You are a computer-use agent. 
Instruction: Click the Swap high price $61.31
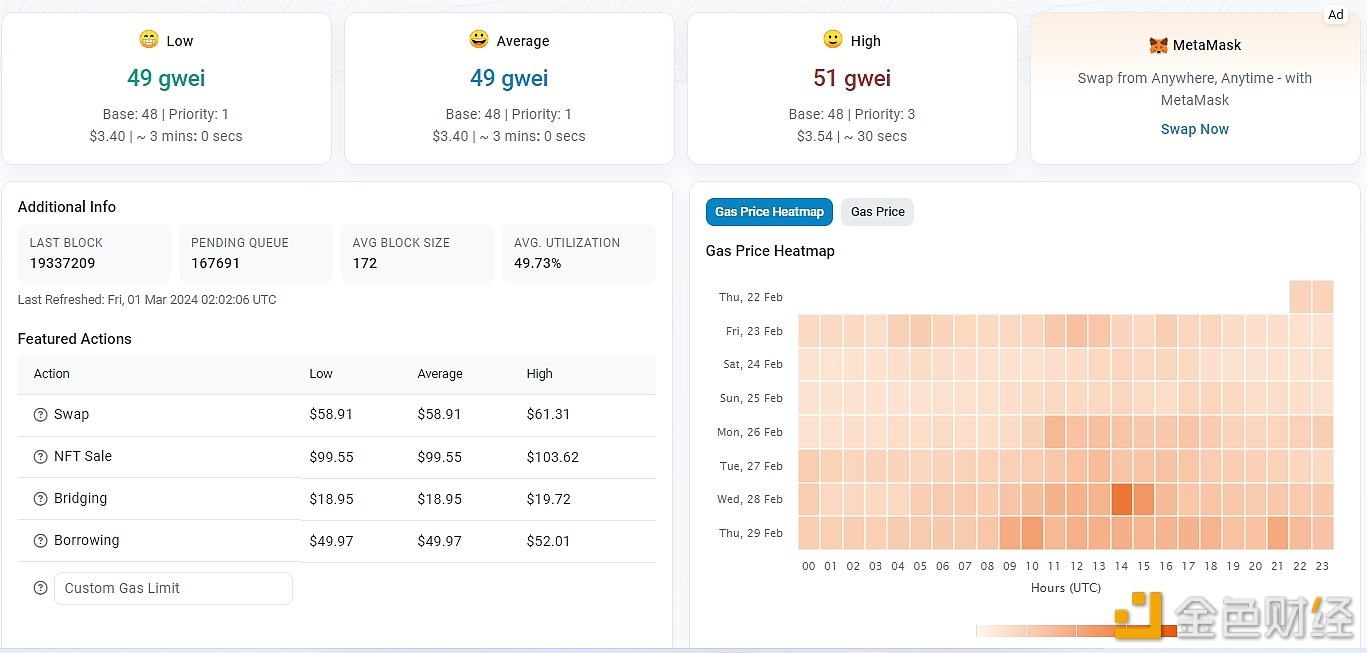tap(548, 414)
